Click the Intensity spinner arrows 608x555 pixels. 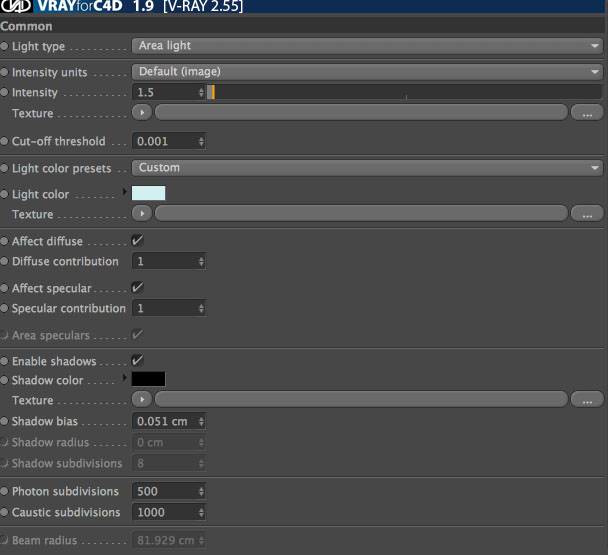pos(201,92)
